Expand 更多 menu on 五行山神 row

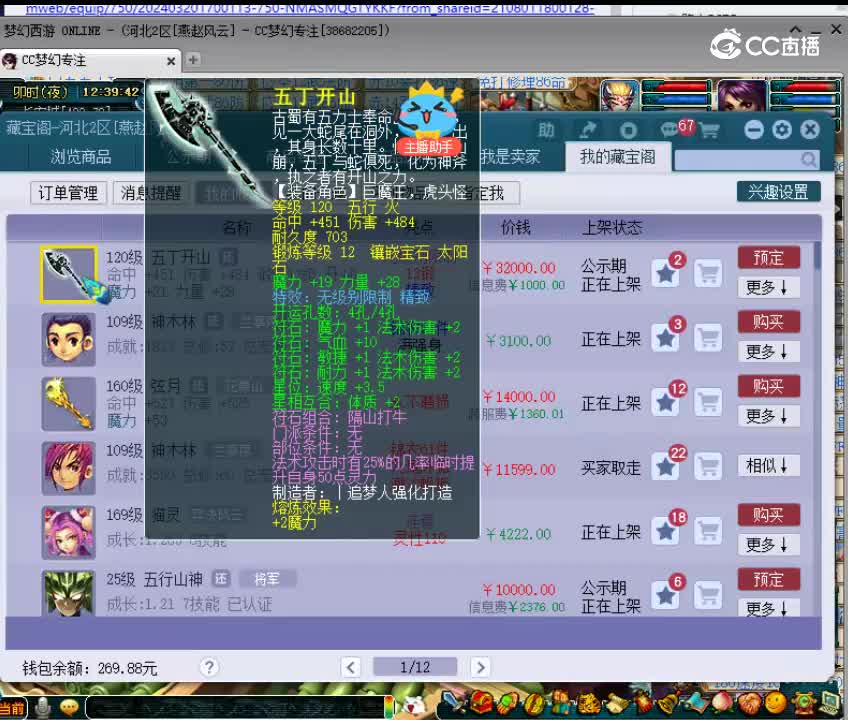tap(768, 609)
